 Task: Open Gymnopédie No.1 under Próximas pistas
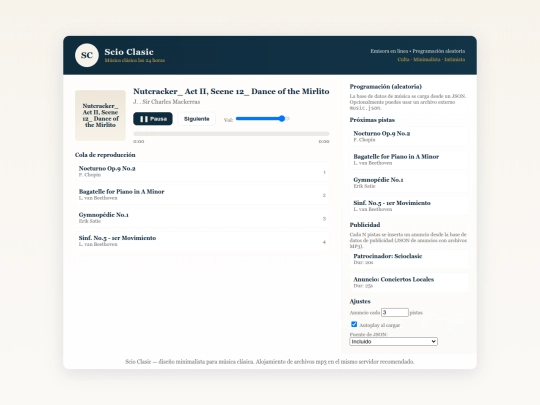coord(409,183)
